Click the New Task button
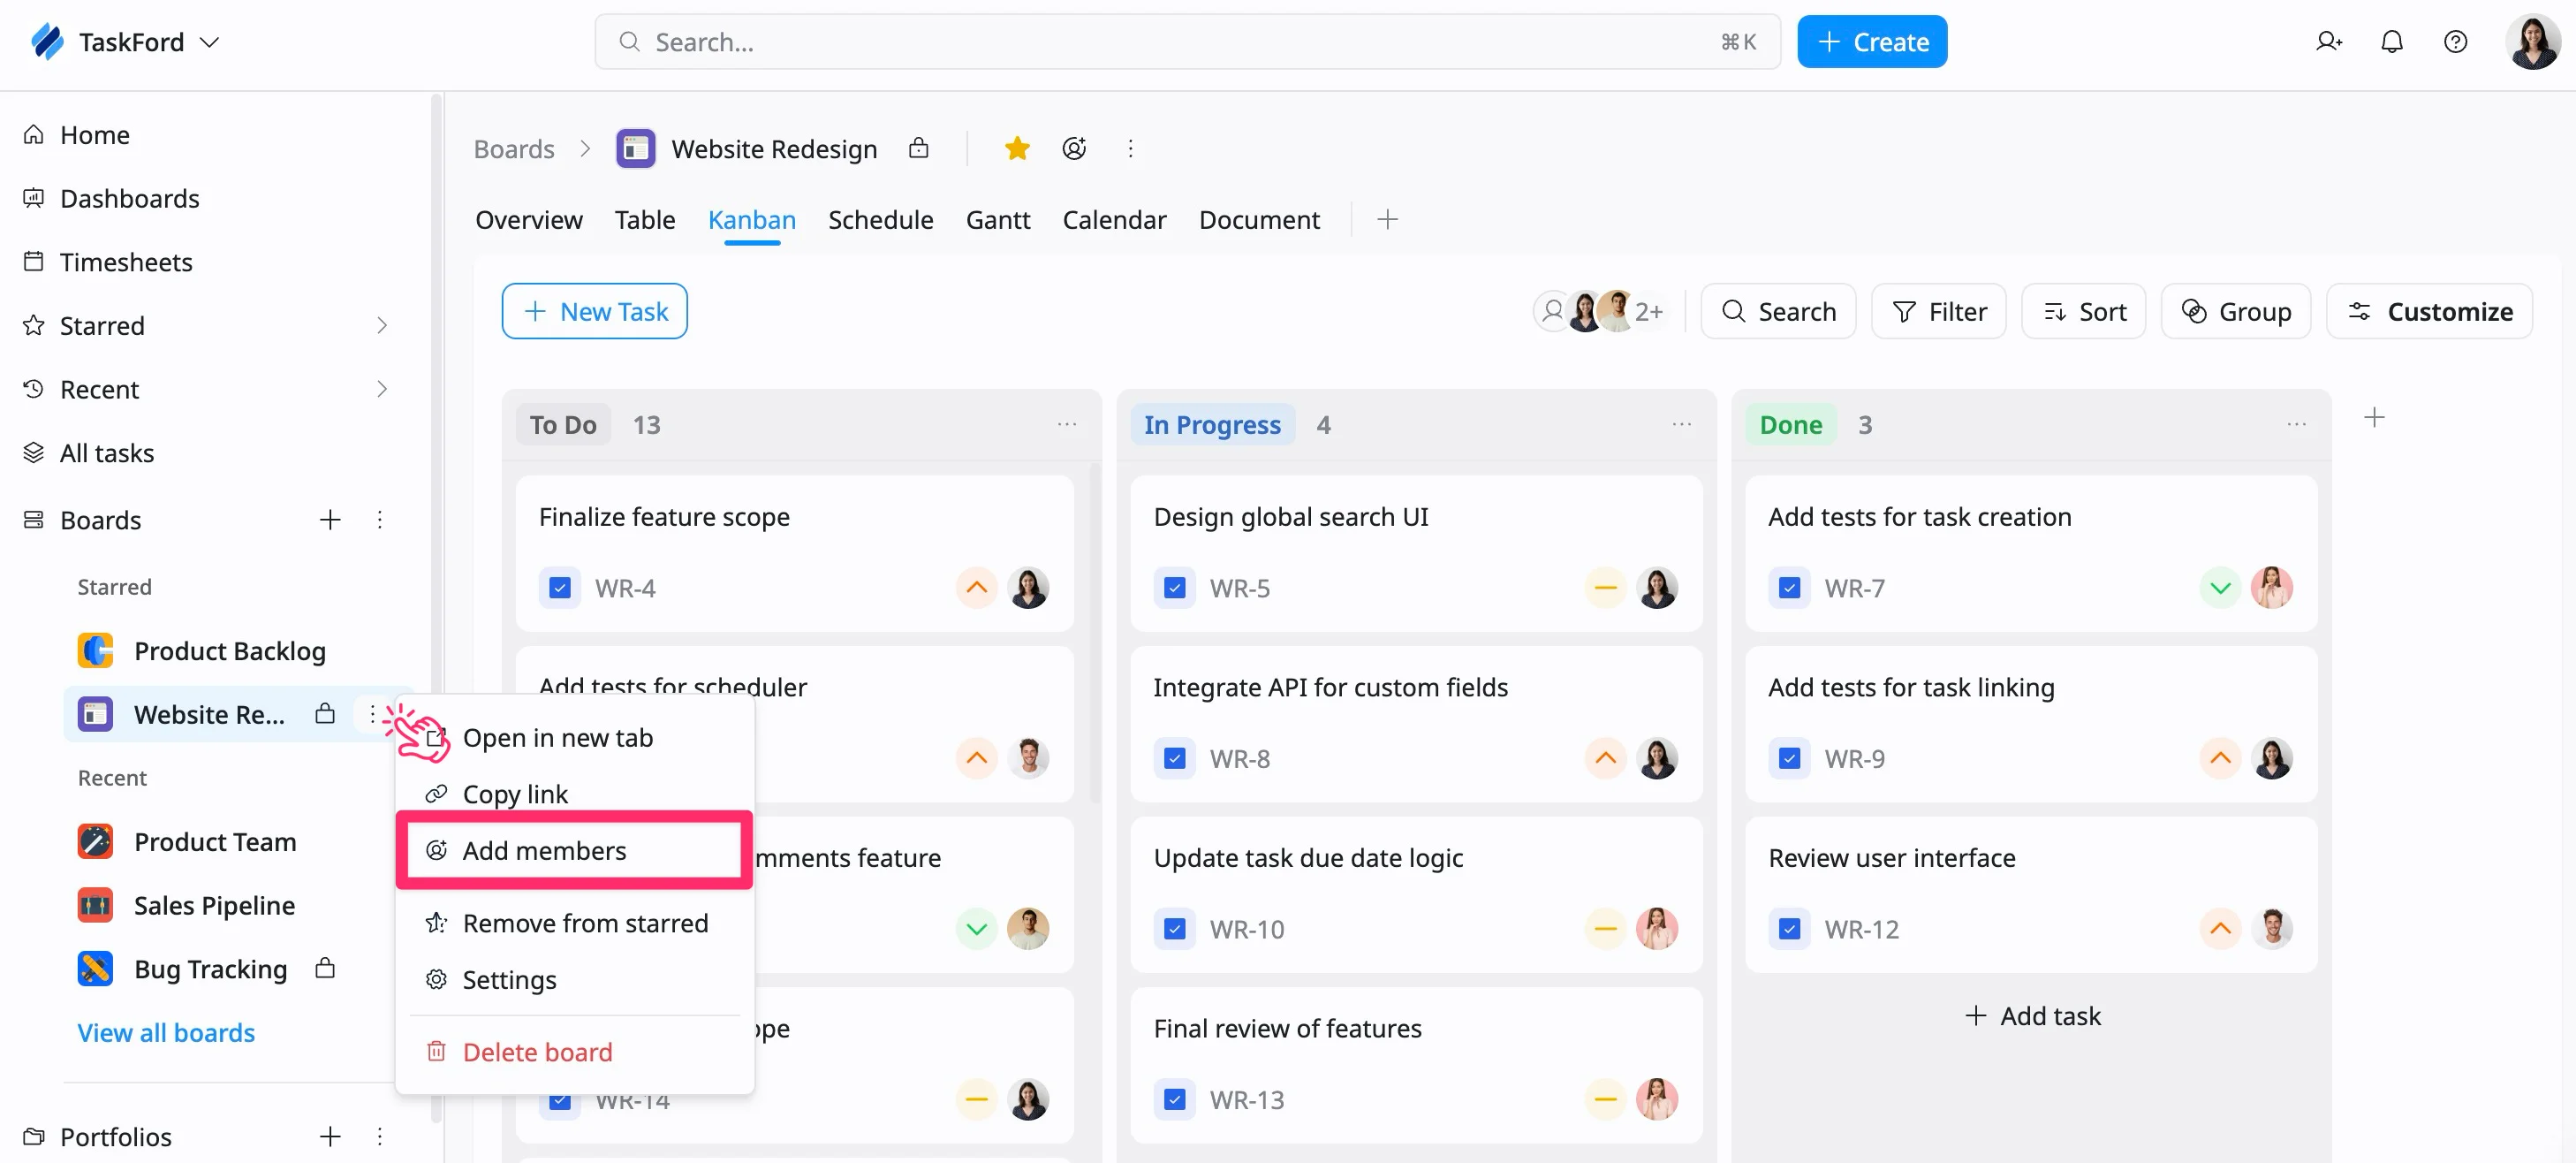 click(x=594, y=311)
